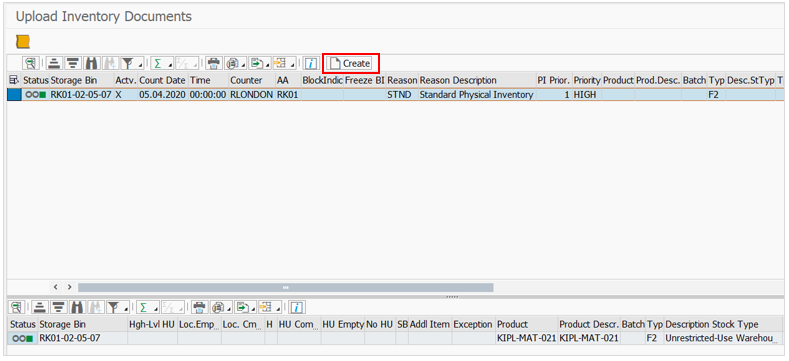Click the left arrow of horizontal scrollbar

56,287
